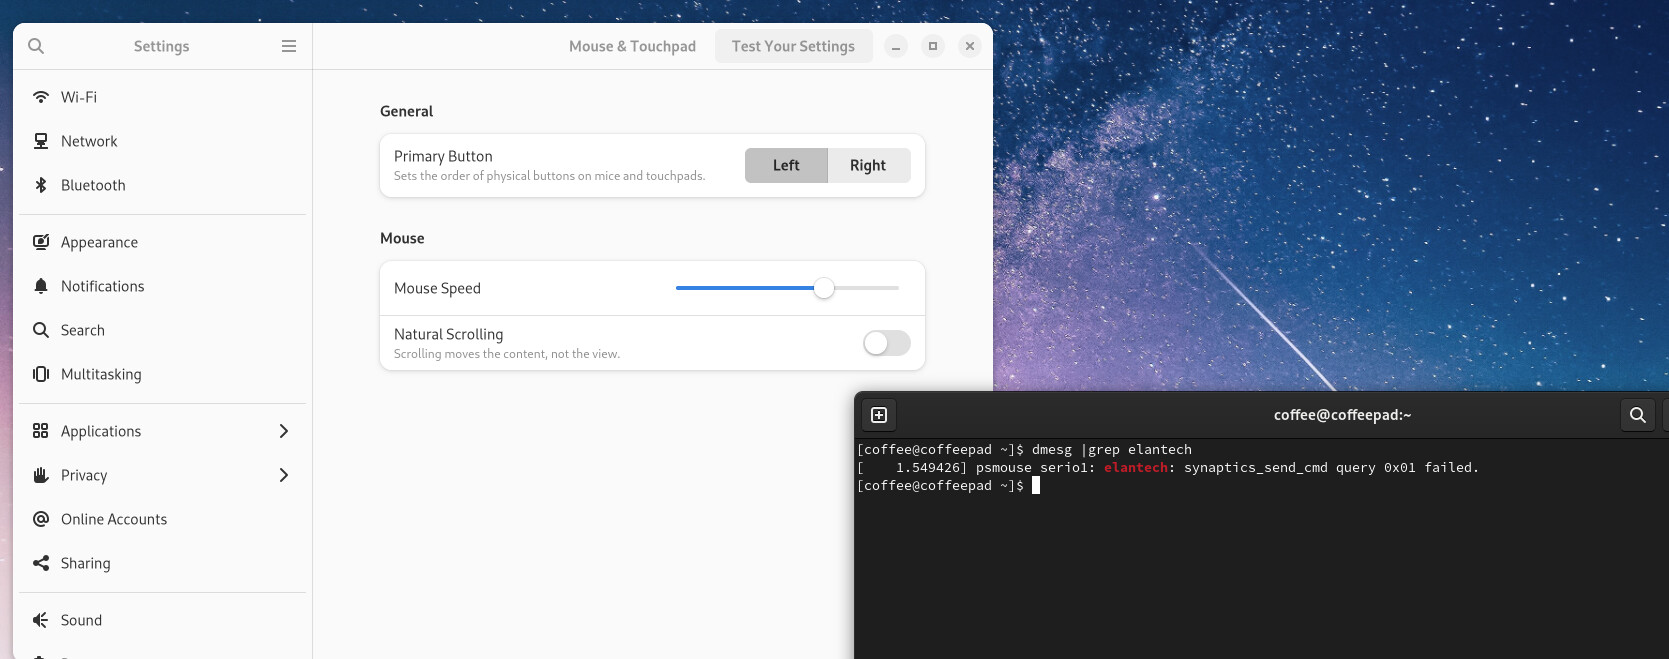Click the Applications grid icon
The width and height of the screenshot is (1669, 659).
[x=41, y=431]
